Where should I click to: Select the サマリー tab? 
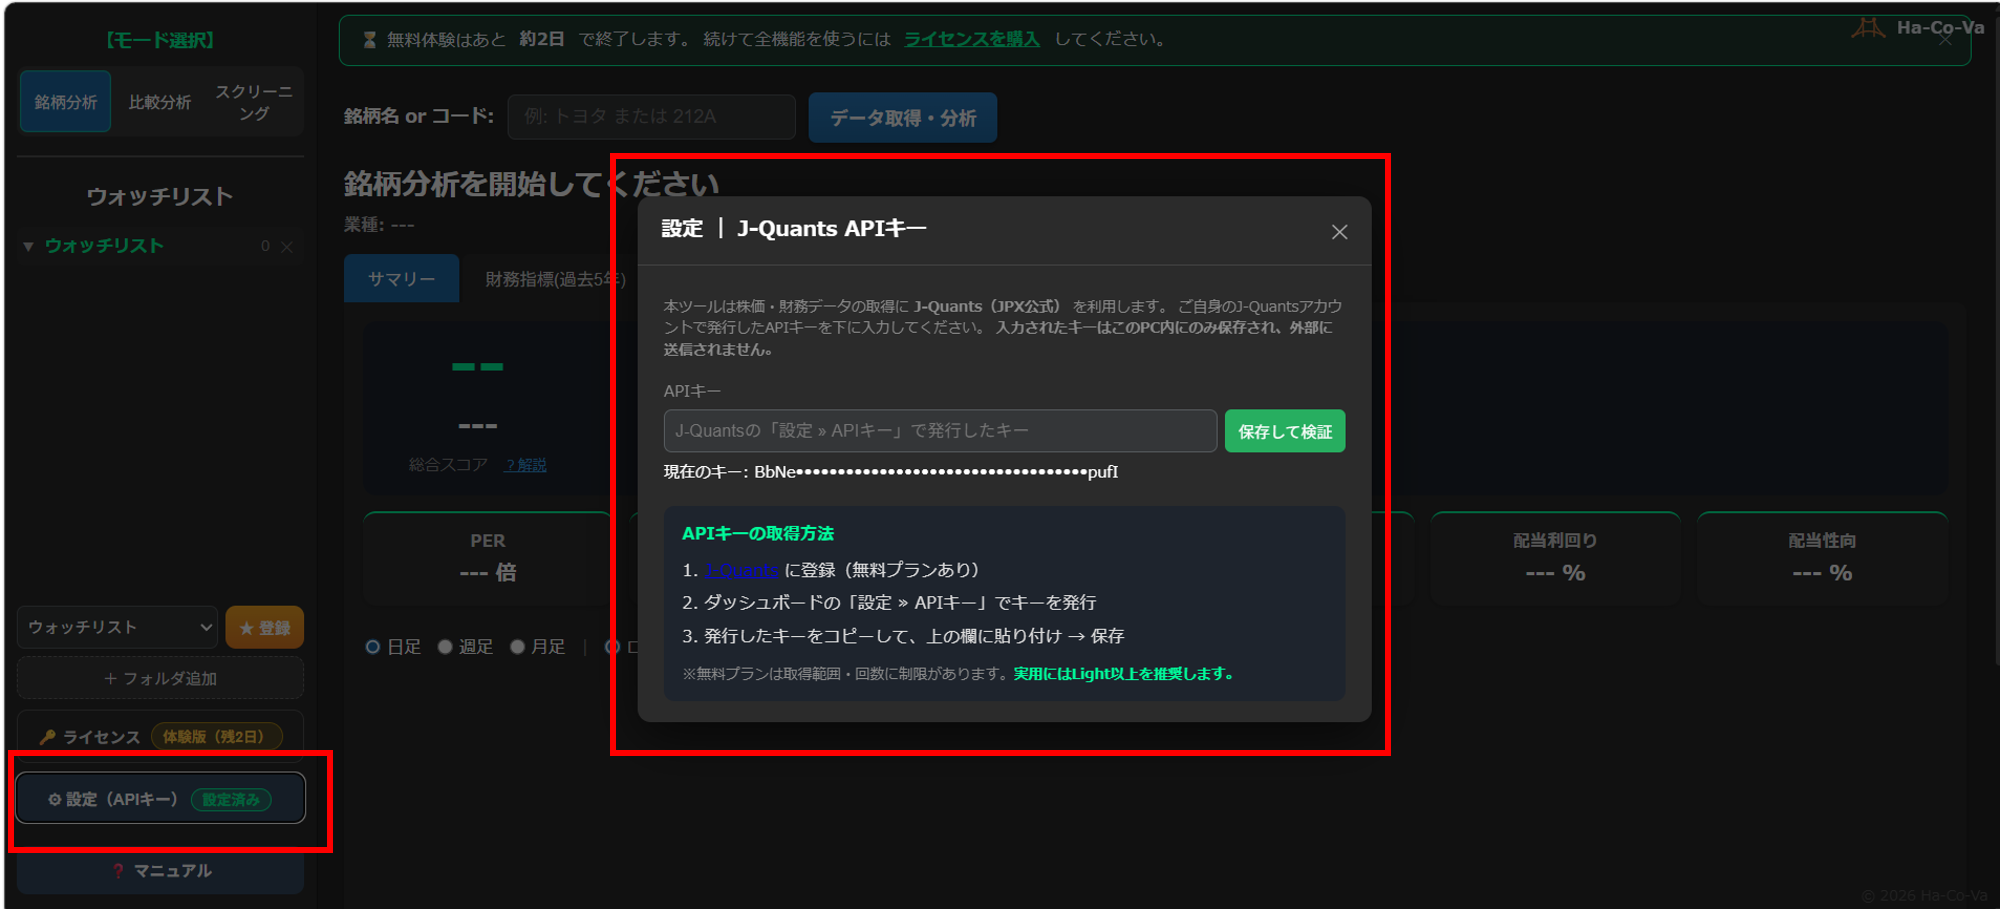click(x=401, y=279)
